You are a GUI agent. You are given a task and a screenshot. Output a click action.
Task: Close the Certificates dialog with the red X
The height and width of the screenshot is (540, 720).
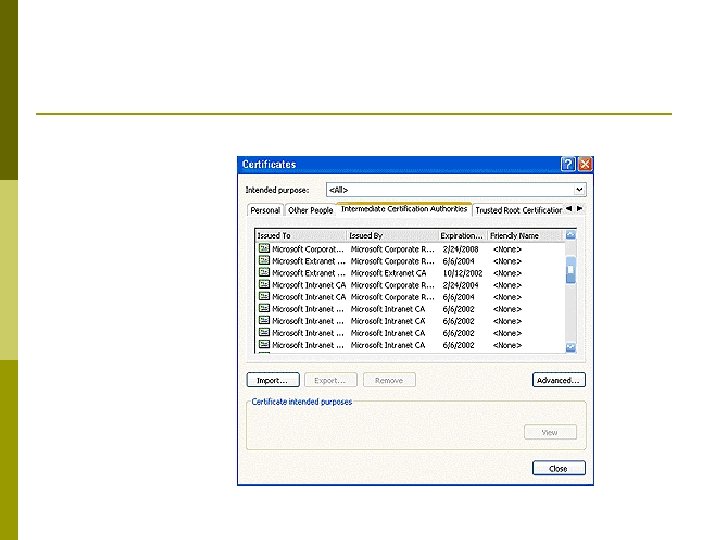point(585,164)
